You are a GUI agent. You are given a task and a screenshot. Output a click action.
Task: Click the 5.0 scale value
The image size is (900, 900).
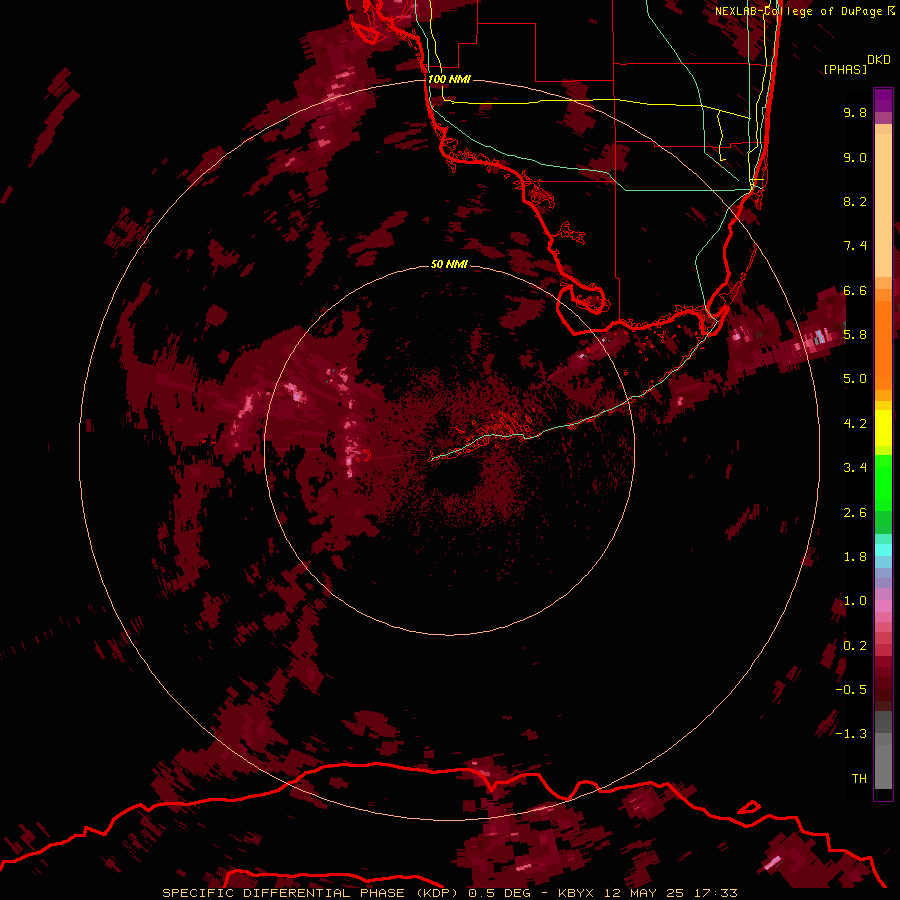tap(855, 379)
